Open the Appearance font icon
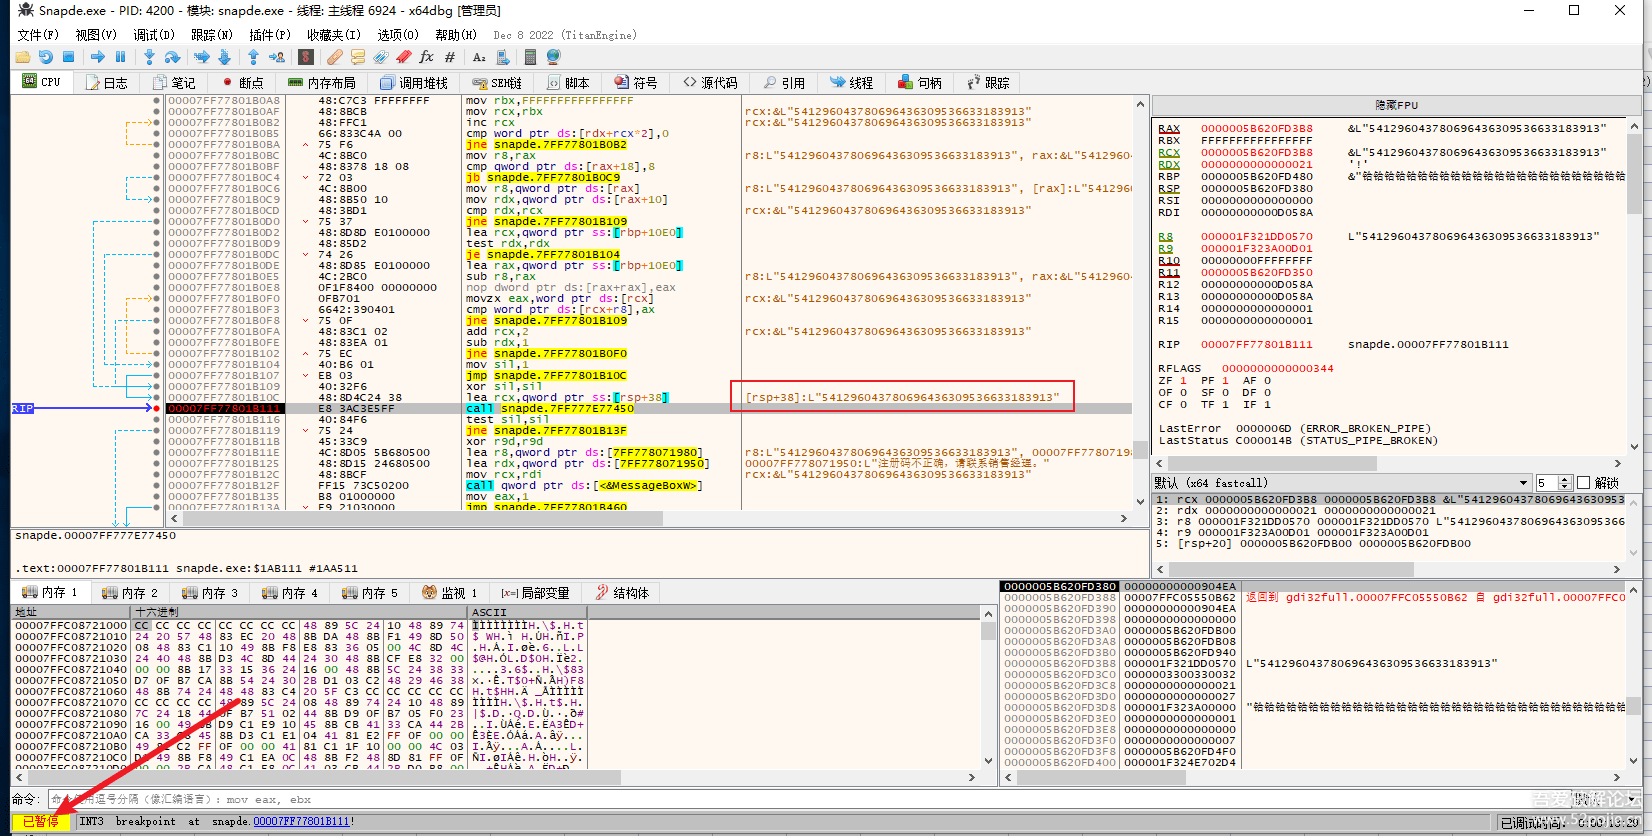Viewport: 1652px width, 836px height. pyautogui.click(x=479, y=57)
